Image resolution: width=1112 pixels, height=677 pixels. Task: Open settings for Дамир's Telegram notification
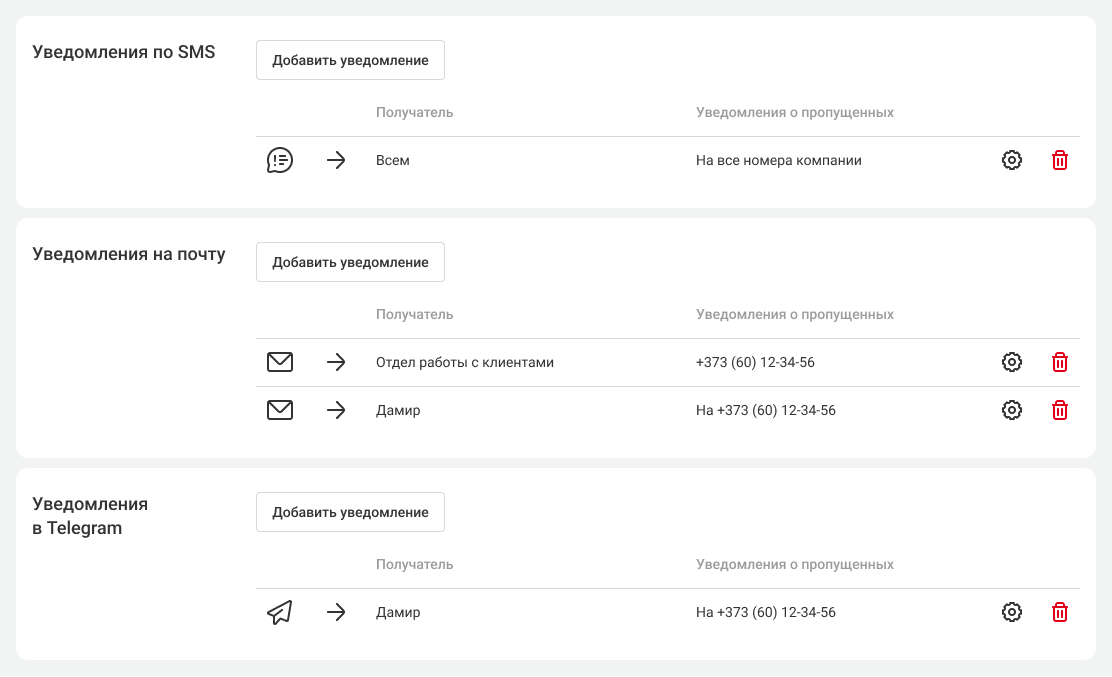pos(1012,612)
